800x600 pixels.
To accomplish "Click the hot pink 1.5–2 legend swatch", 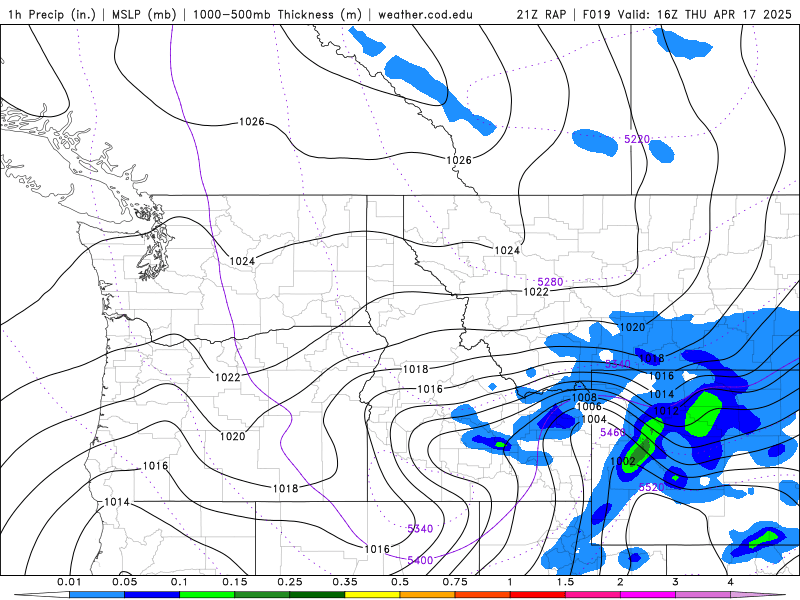I will coord(593,595).
